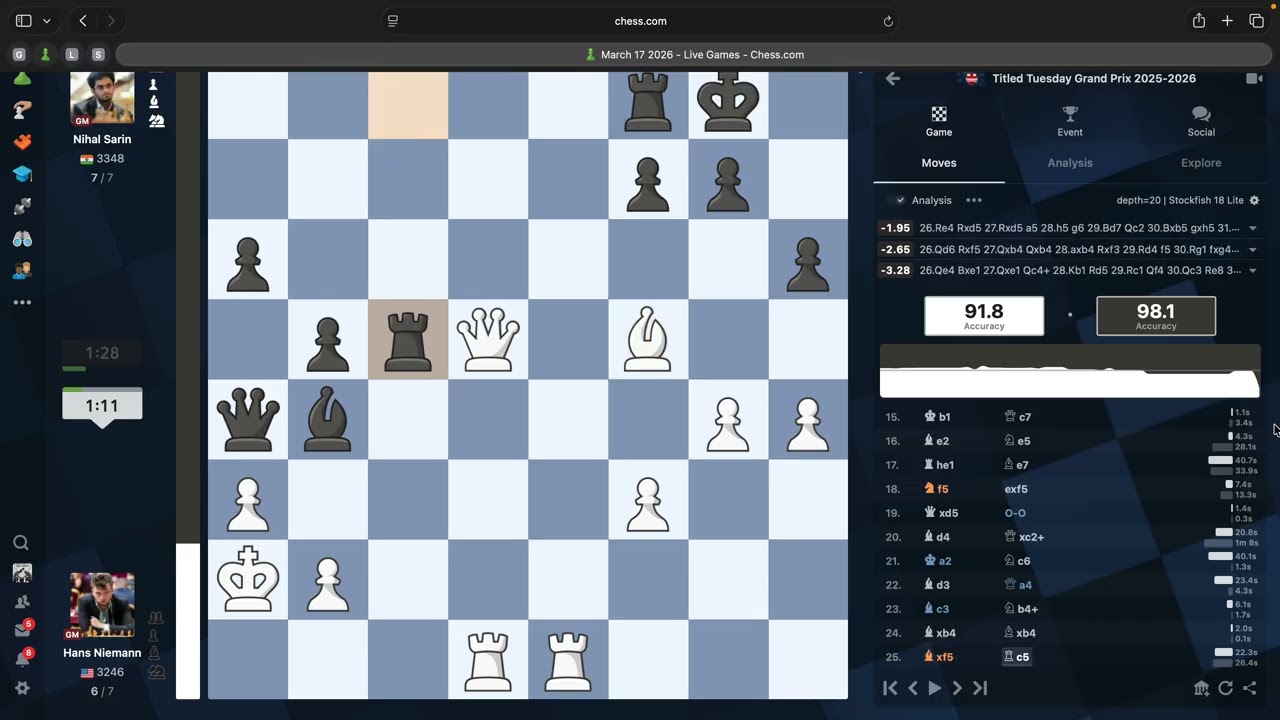Open the Messages envelope icon with badge 5
This screenshot has width=1280, height=720.
[x=22, y=630]
